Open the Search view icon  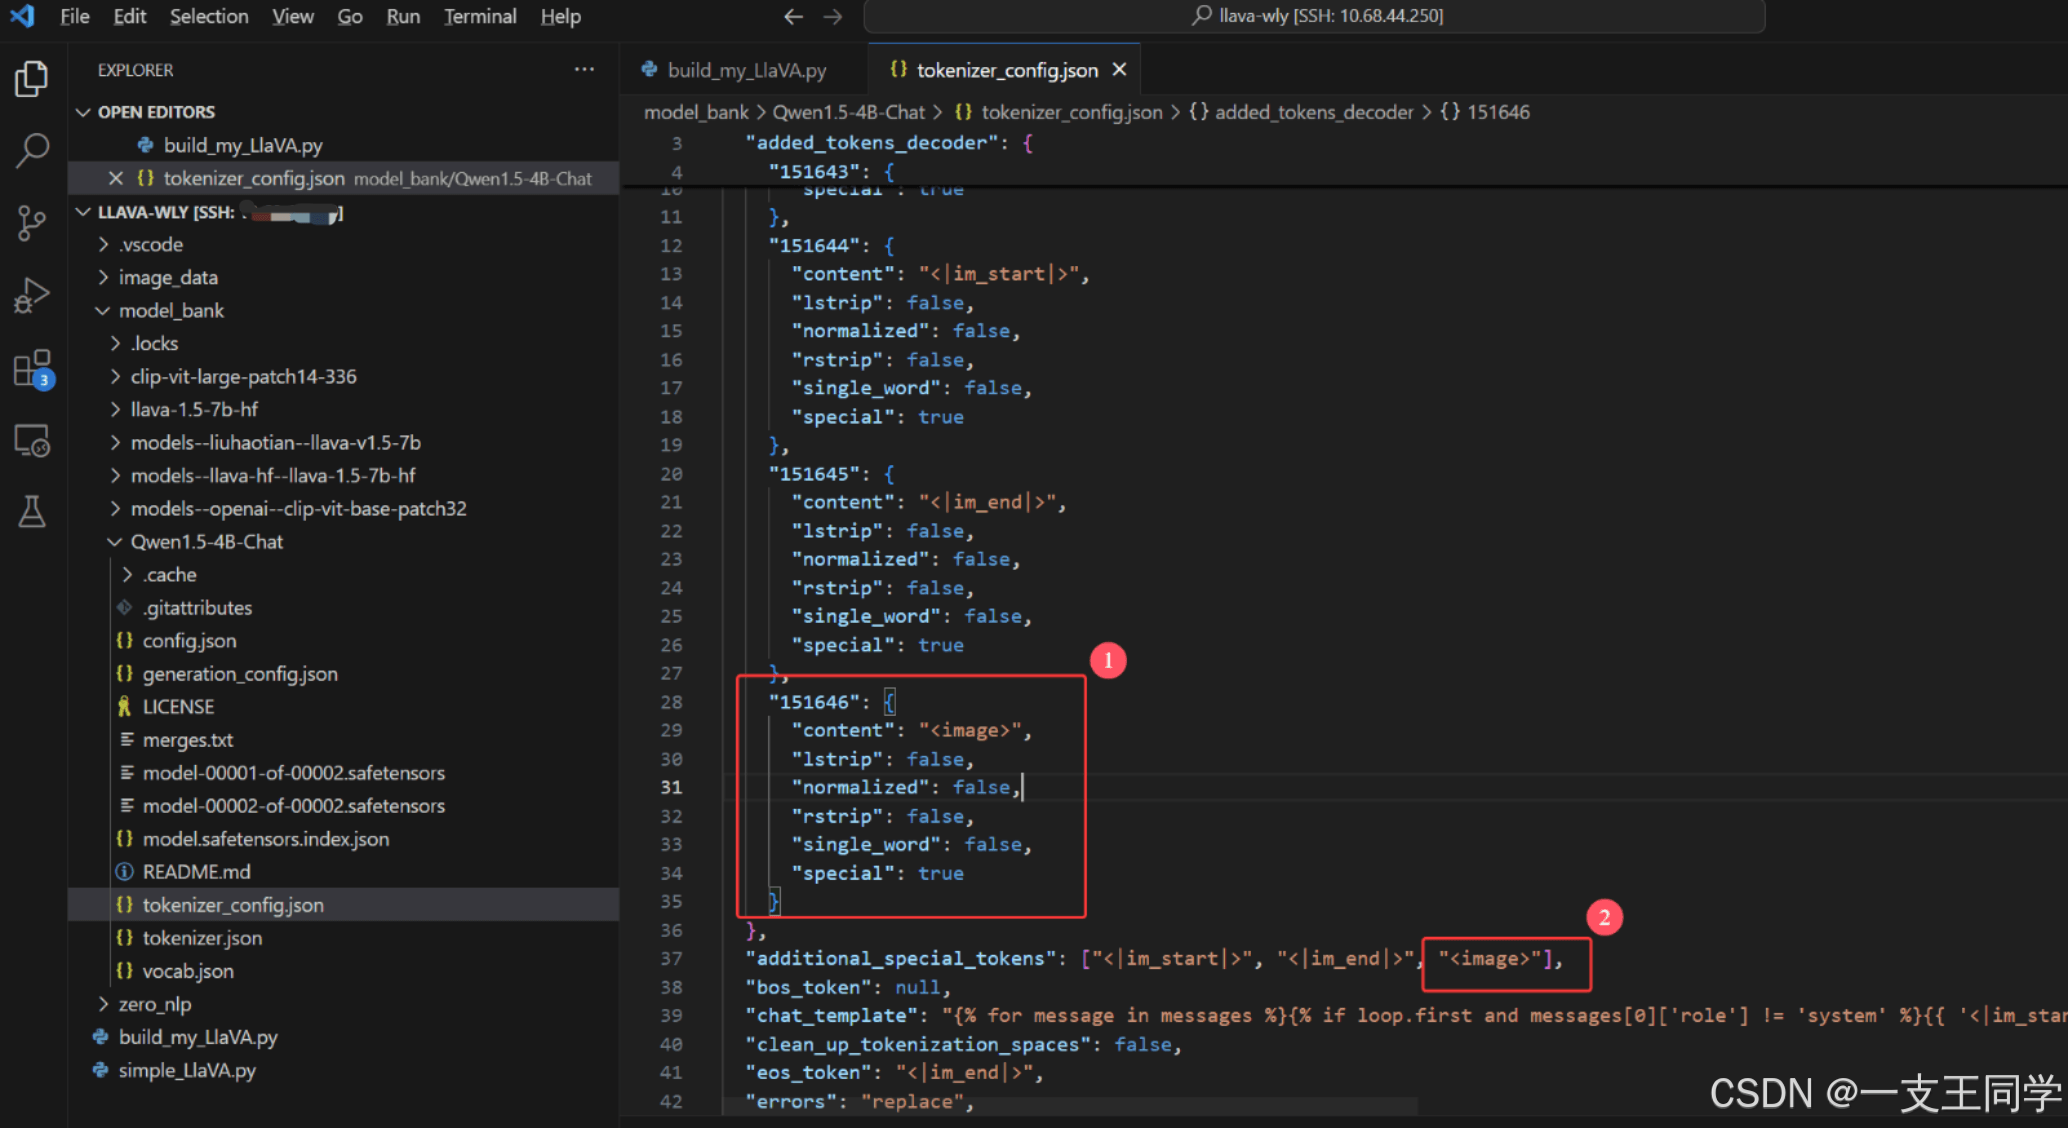point(32,150)
